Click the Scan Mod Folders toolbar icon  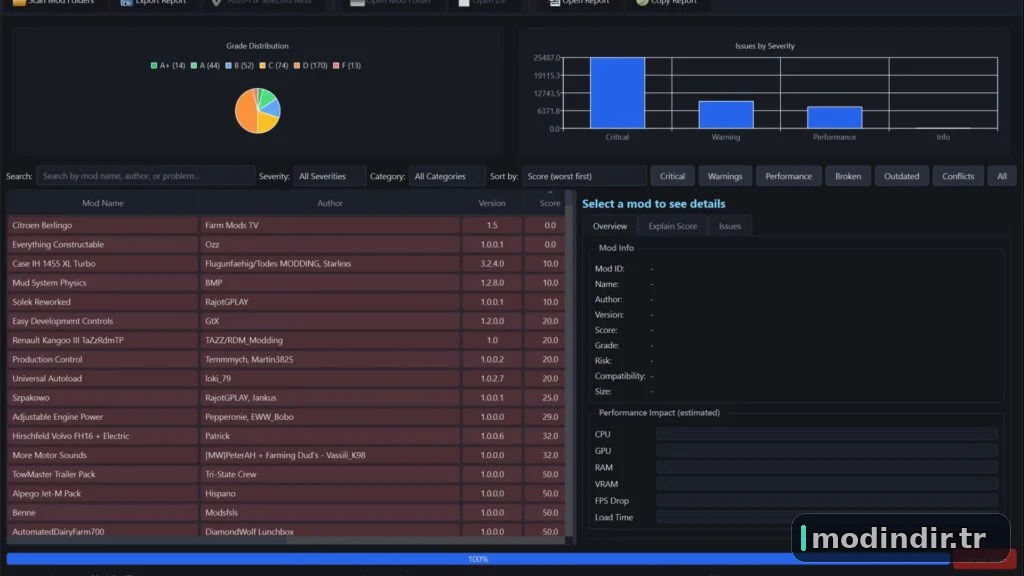[x=20, y=2]
